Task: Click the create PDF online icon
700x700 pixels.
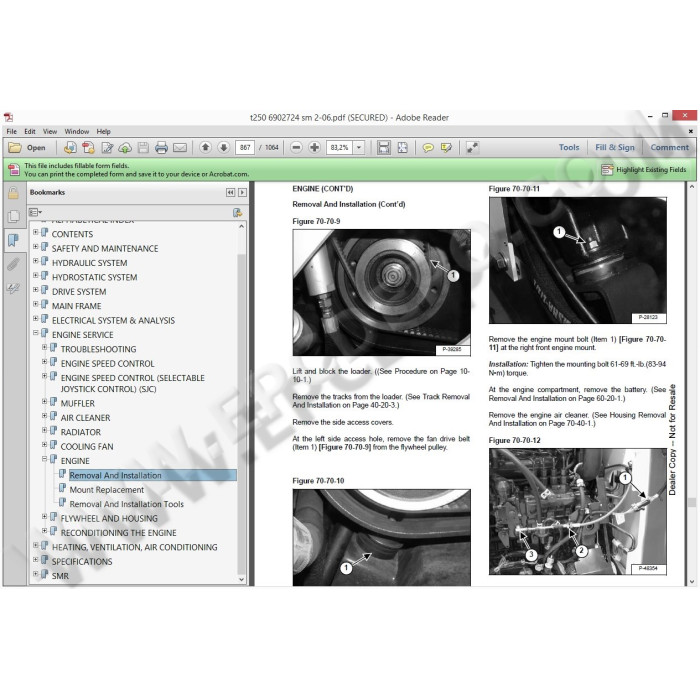Action: pyautogui.click(x=70, y=147)
